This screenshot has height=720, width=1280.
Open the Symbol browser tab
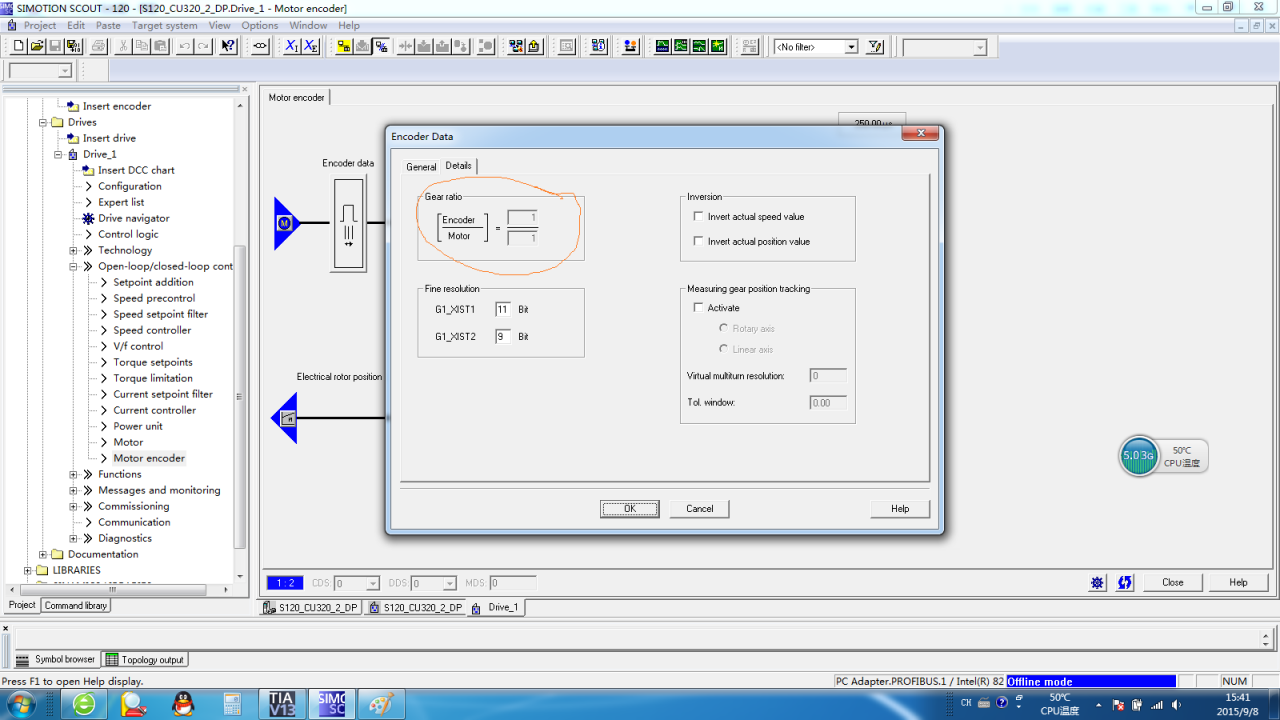pos(57,660)
